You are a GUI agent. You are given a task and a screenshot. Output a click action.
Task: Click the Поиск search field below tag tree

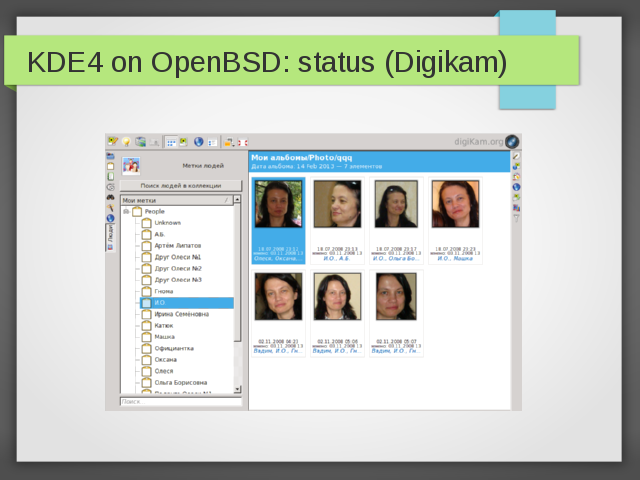(180, 402)
